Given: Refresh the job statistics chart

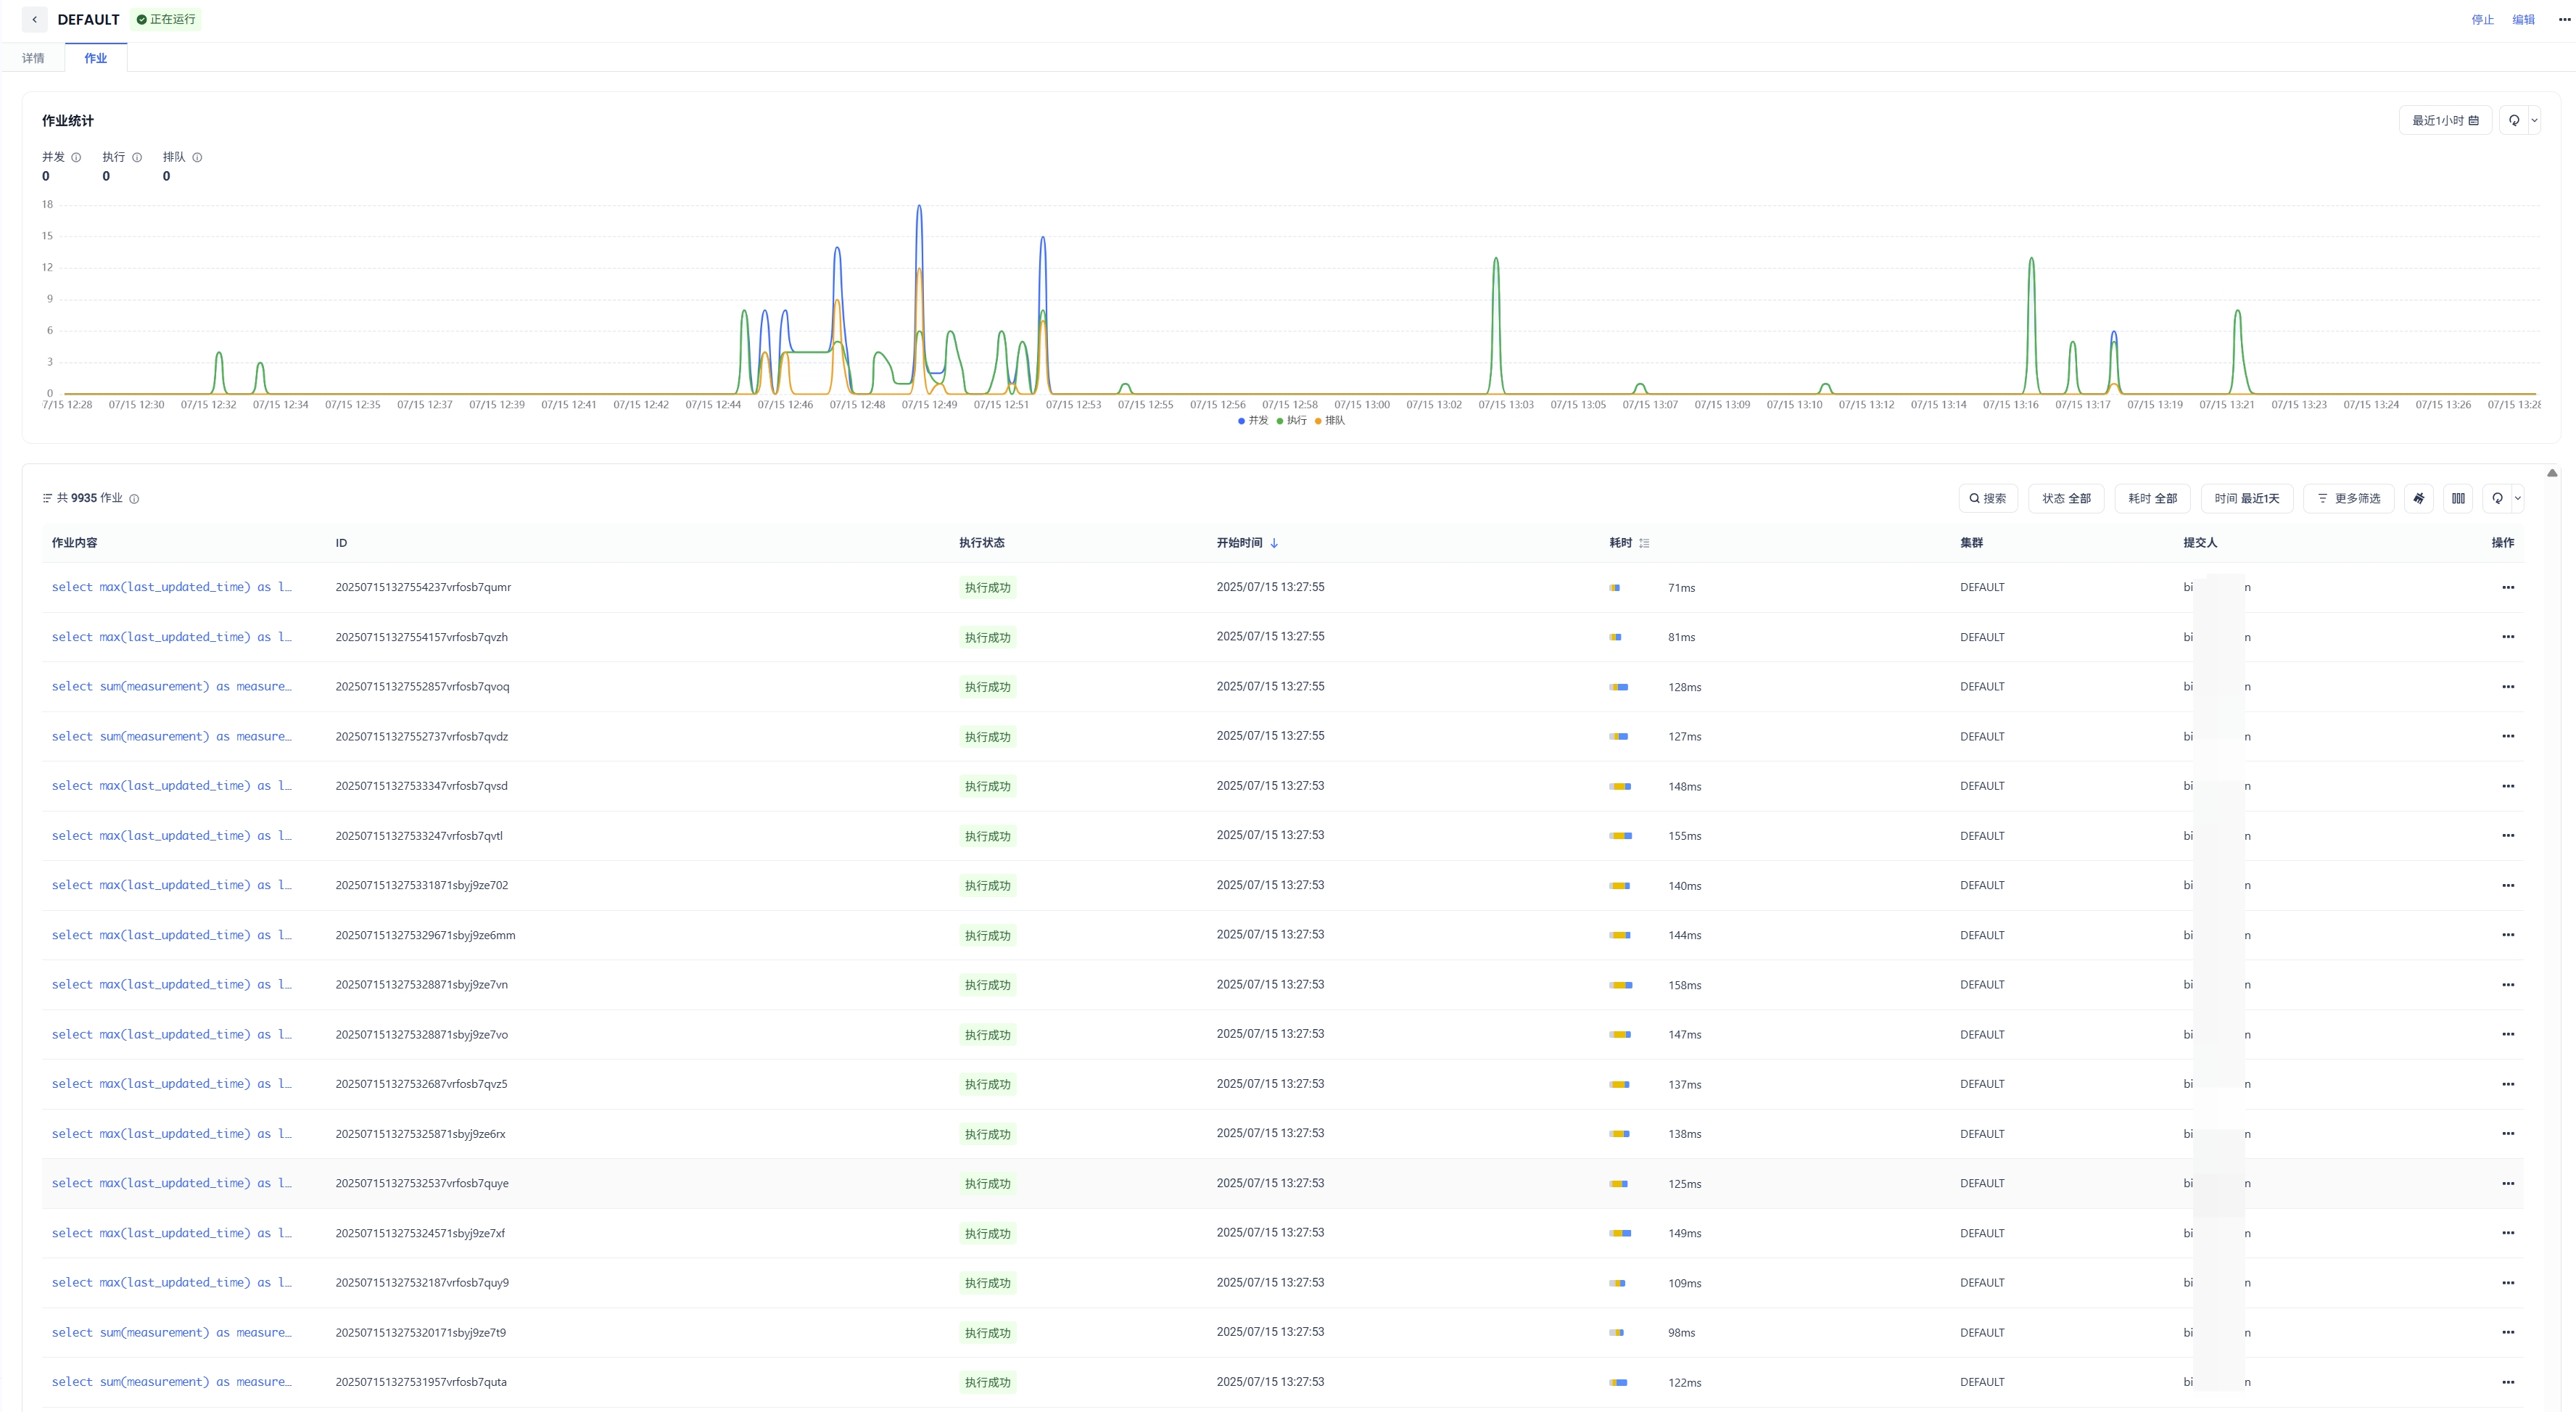Looking at the screenshot, I should point(2514,120).
